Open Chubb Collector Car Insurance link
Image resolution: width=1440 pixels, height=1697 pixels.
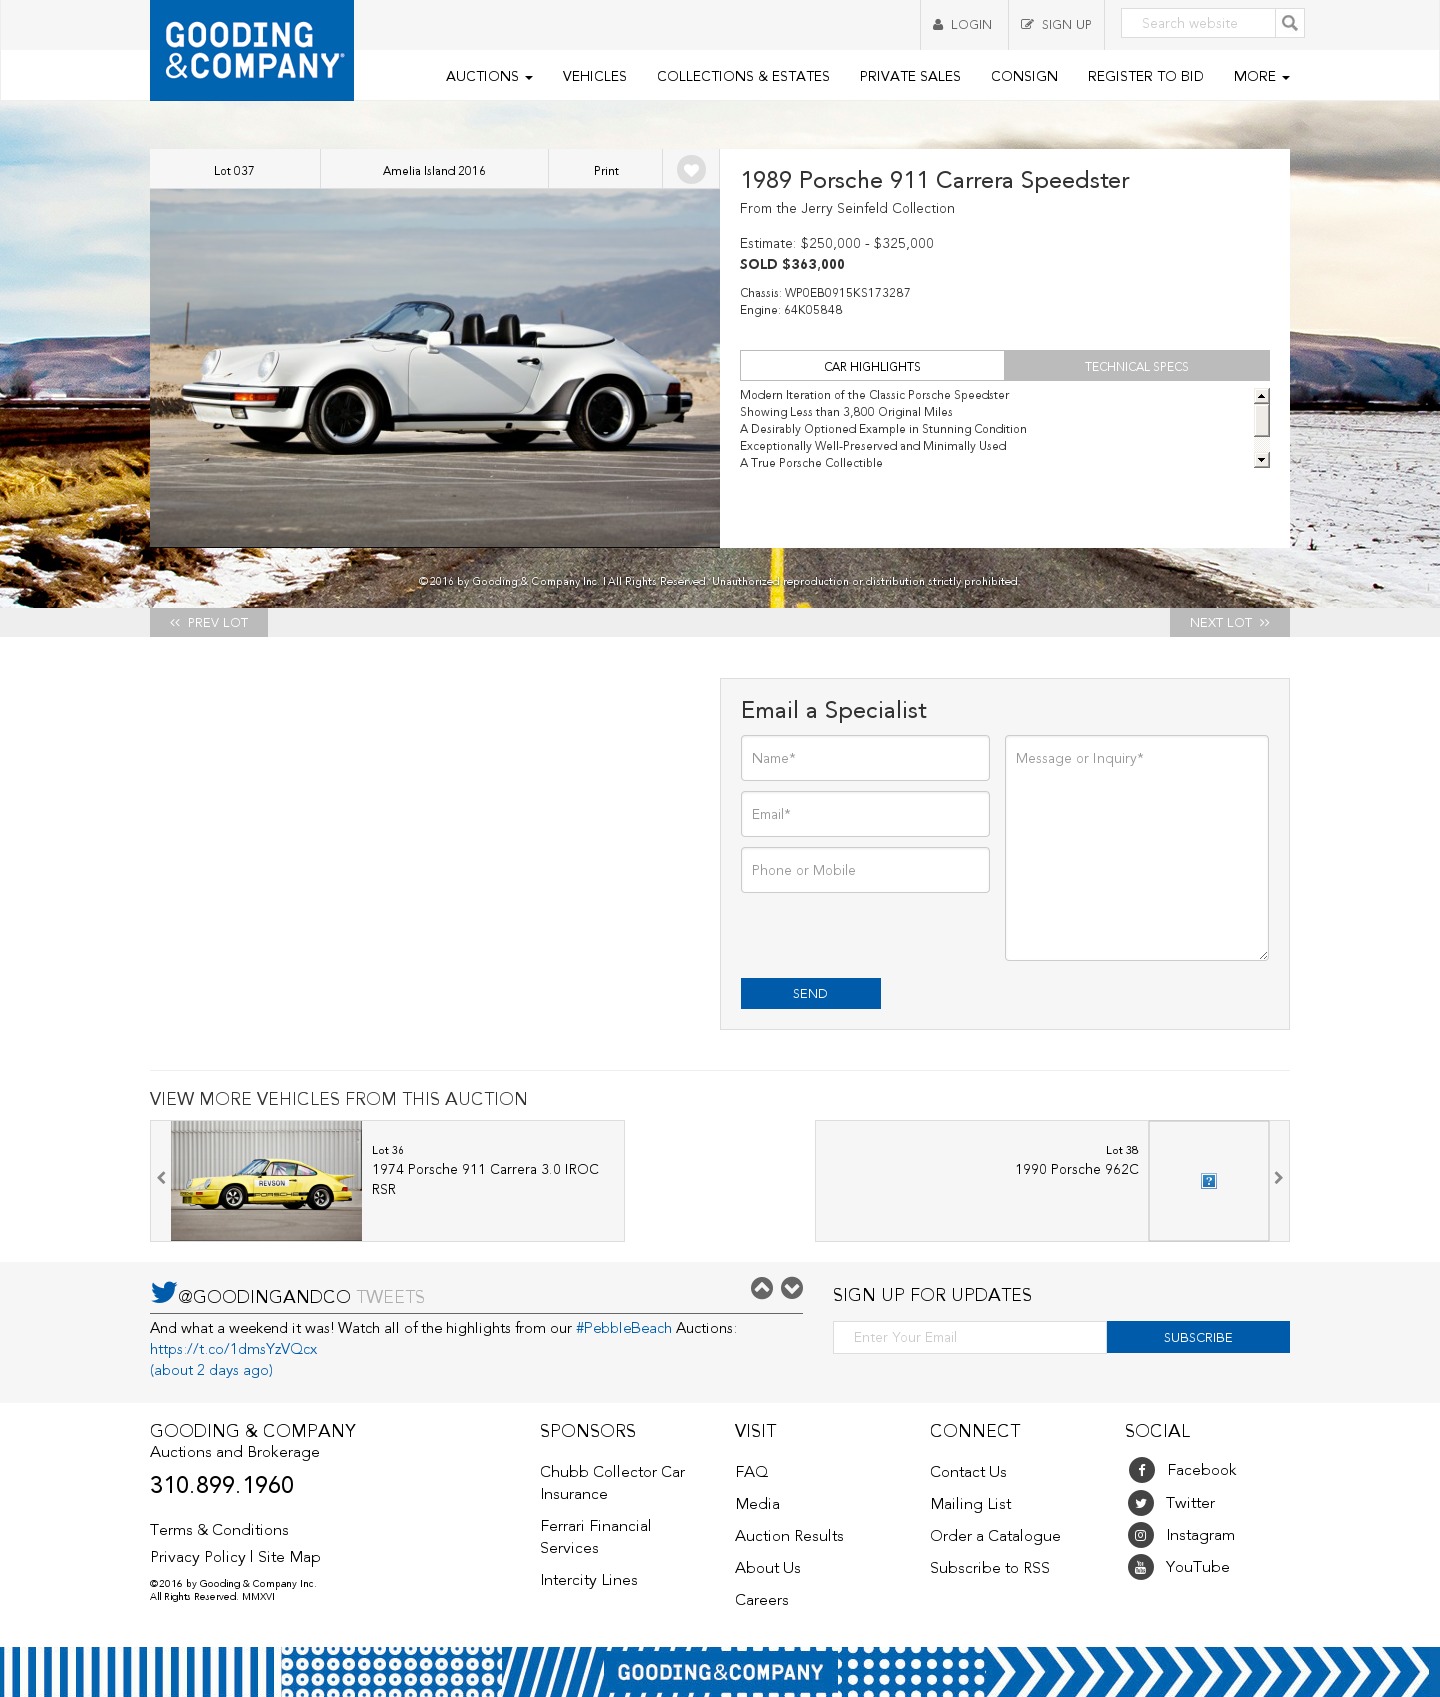[x=613, y=1483]
